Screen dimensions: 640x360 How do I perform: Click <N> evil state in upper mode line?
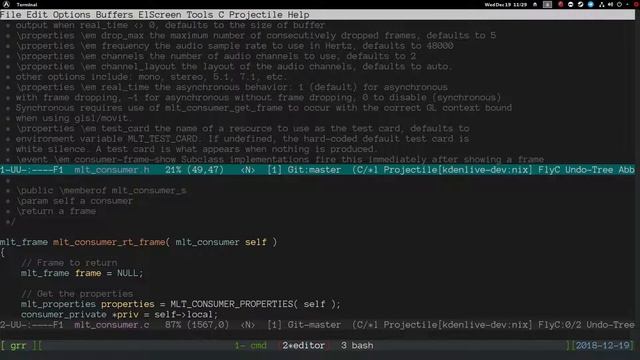[x=248, y=170]
